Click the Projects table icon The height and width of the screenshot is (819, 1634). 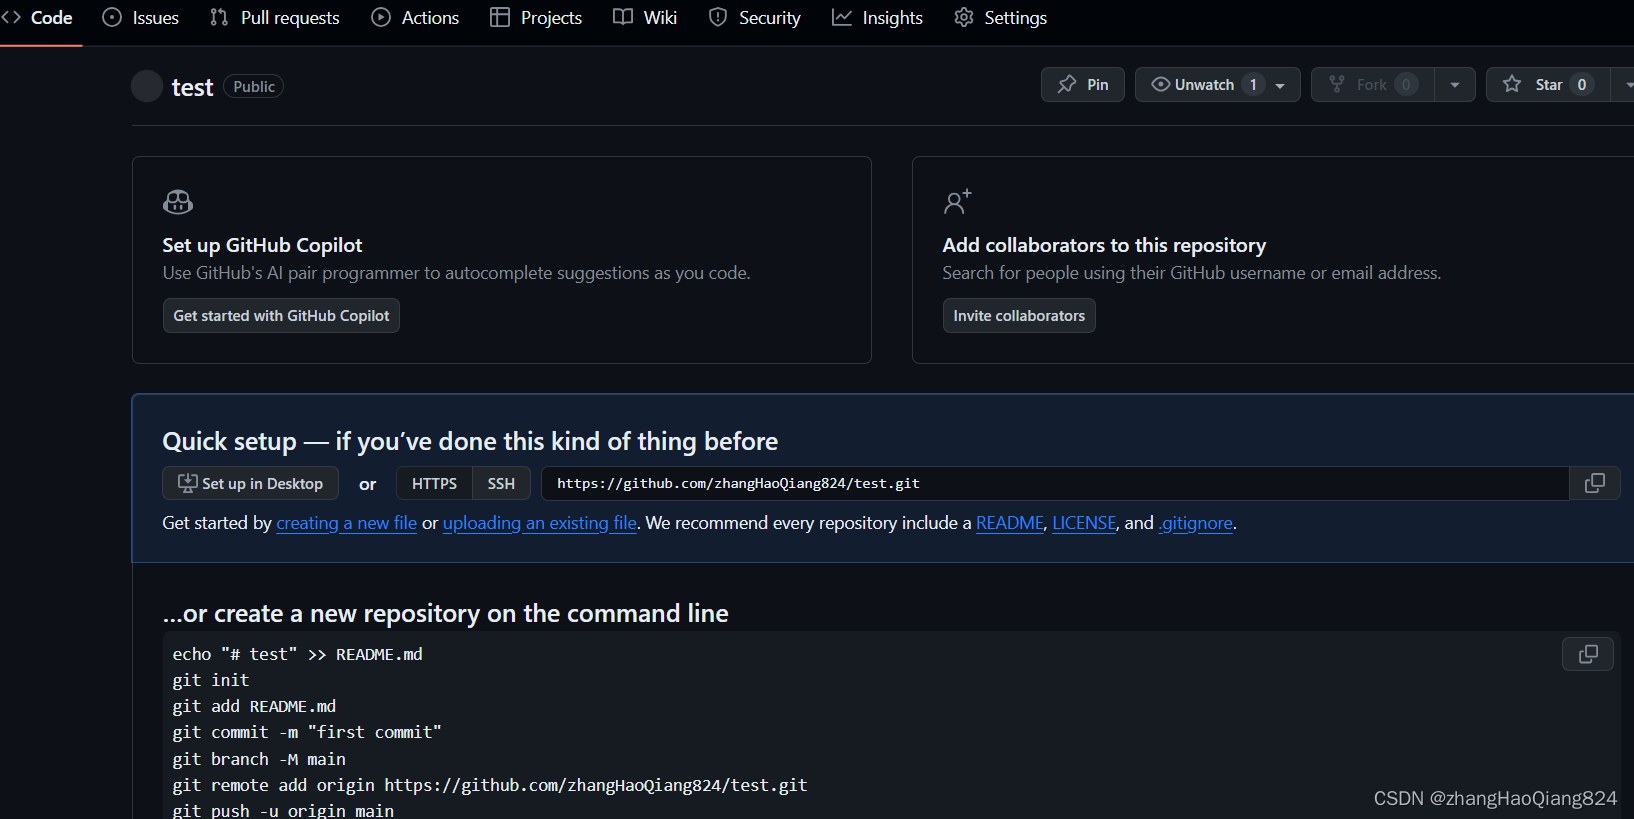click(x=500, y=18)
